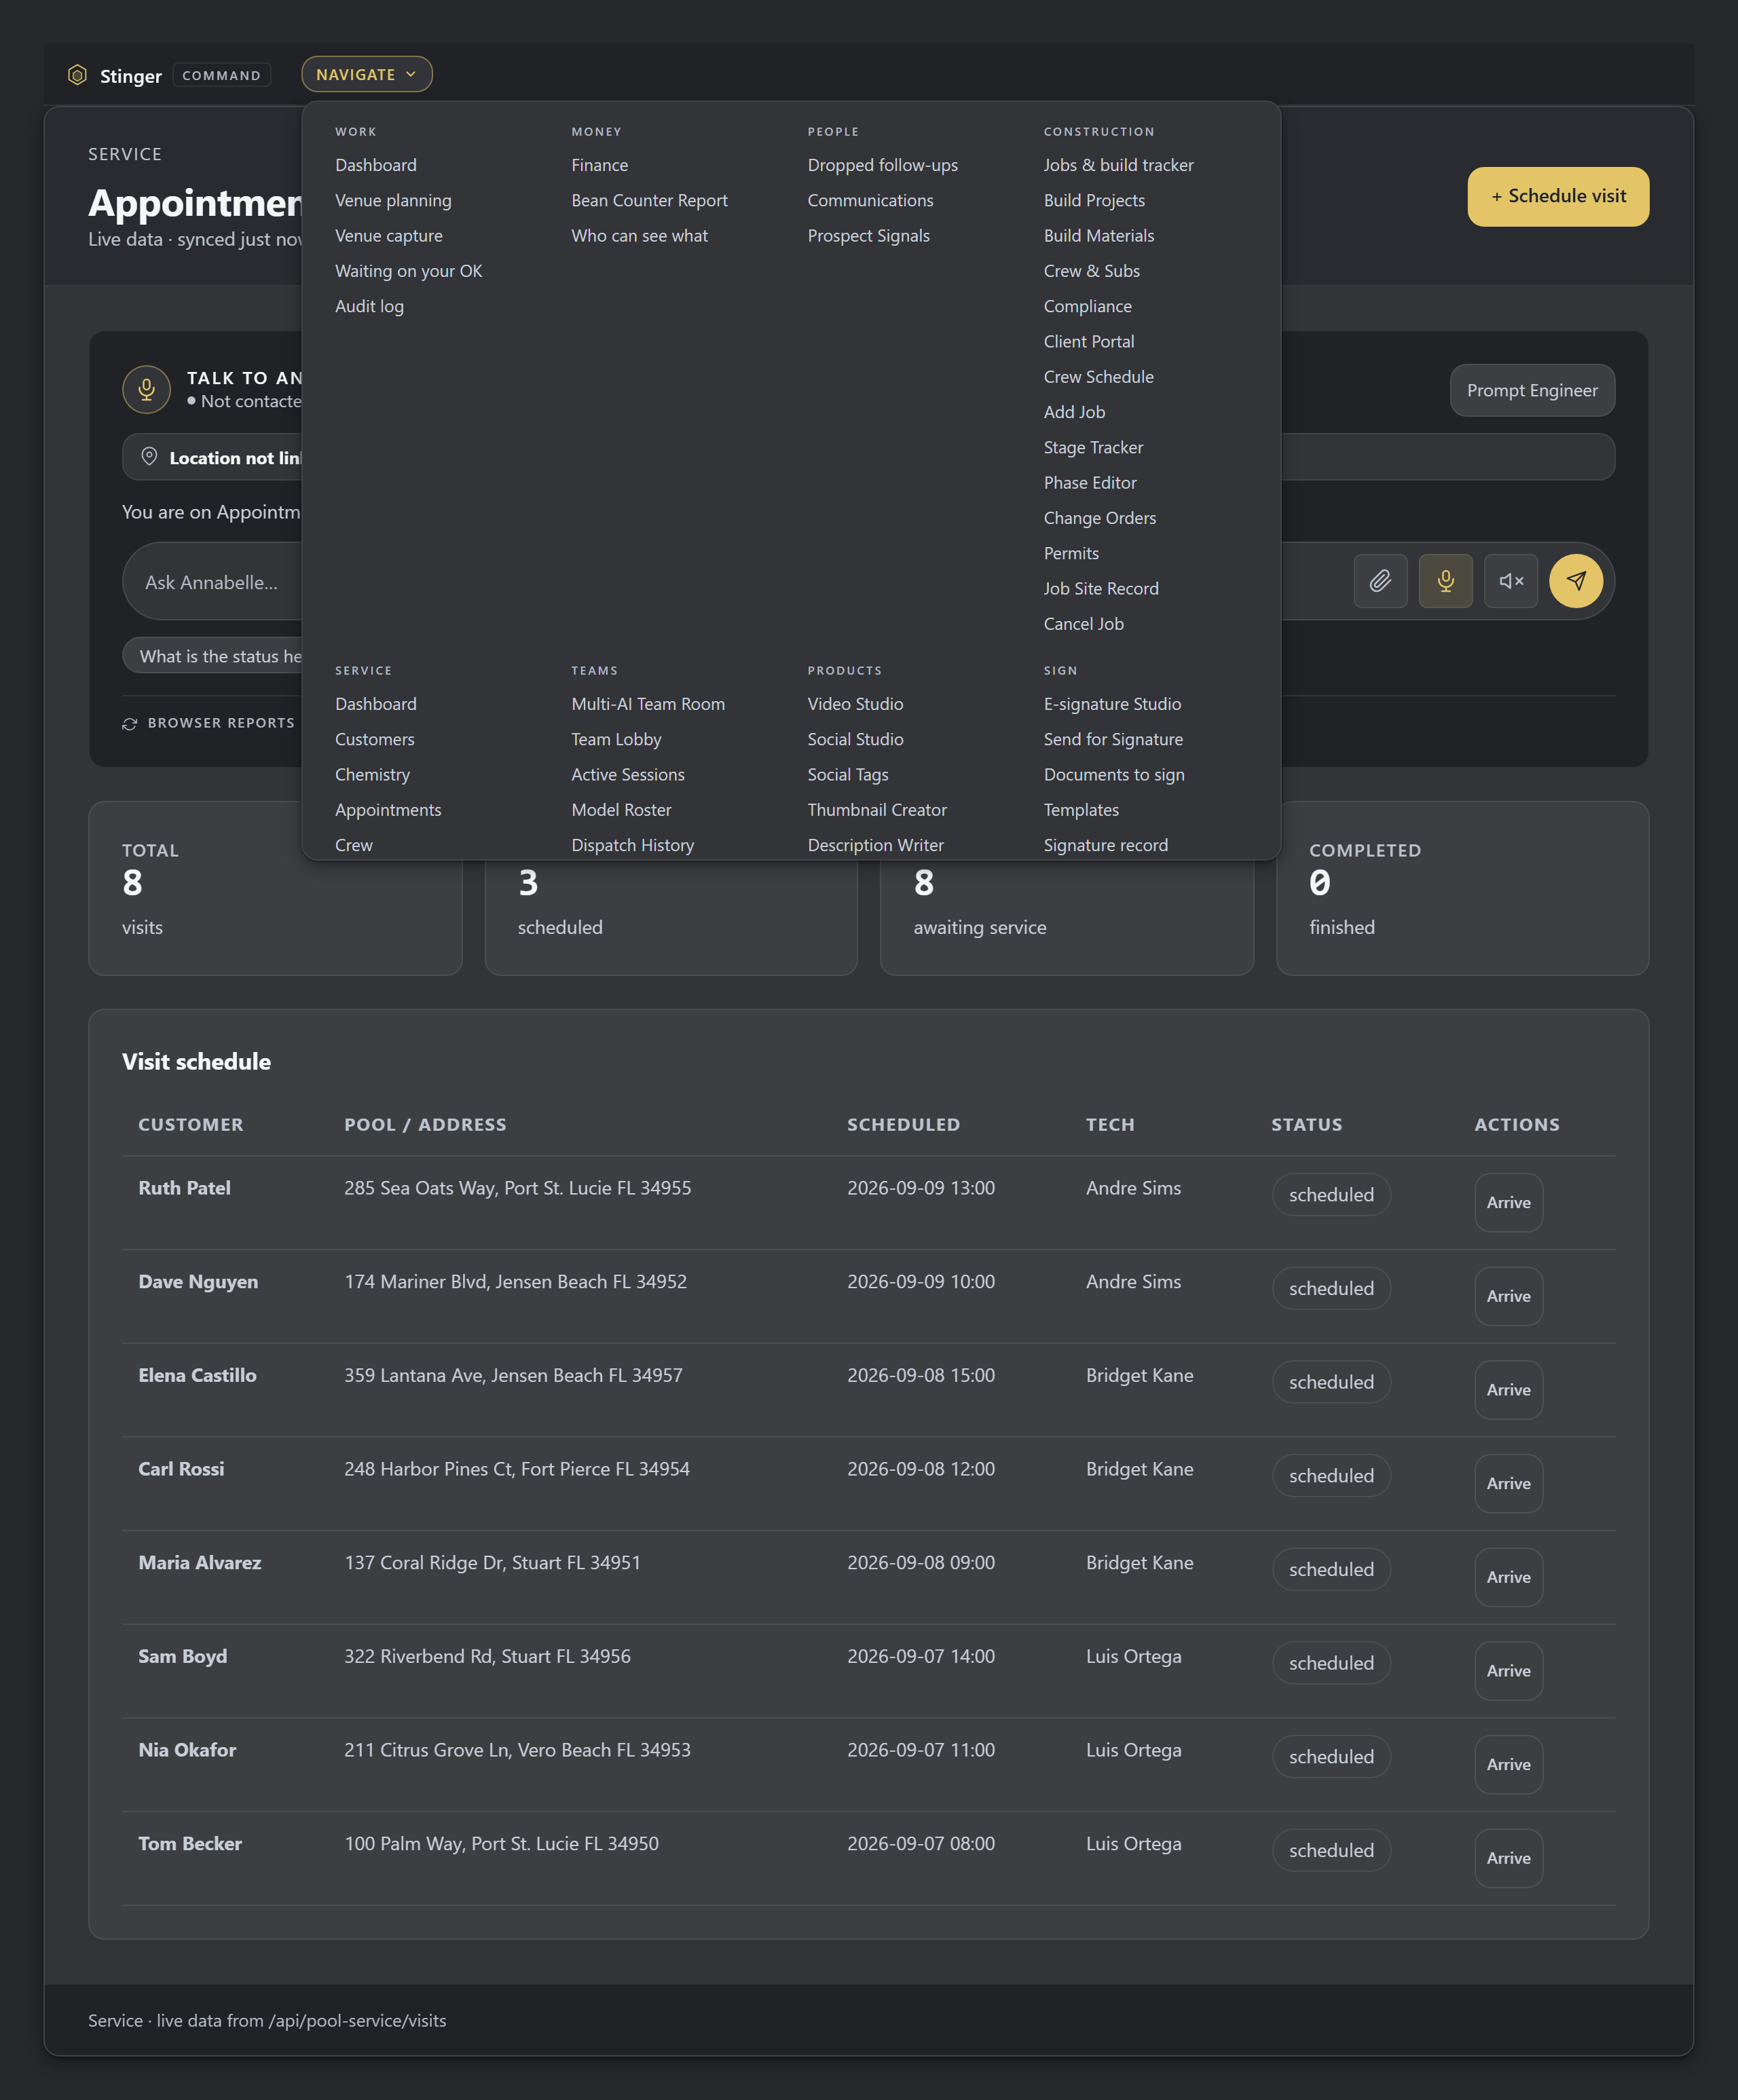Open Finance from the Money menu
Viewport: 1738px width, 2100px height.
(600, 165)
